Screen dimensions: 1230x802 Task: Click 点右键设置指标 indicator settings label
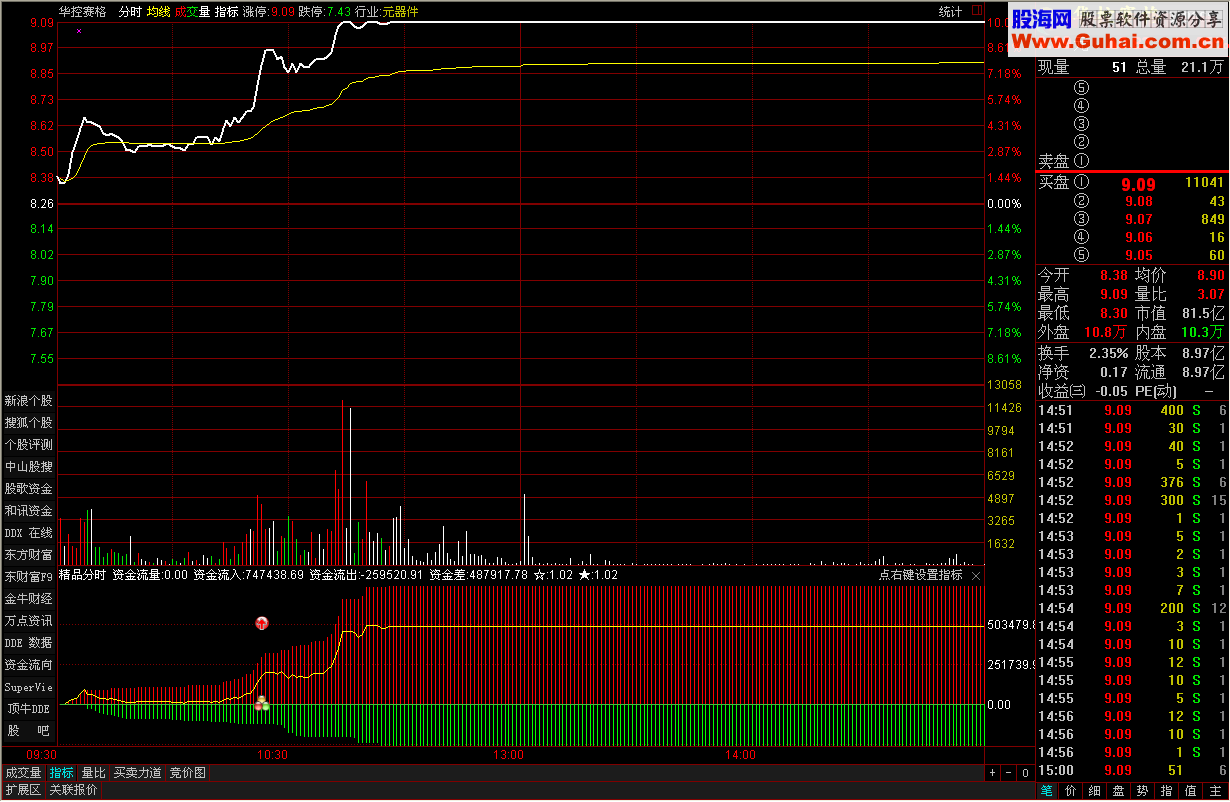coord(920,575)
